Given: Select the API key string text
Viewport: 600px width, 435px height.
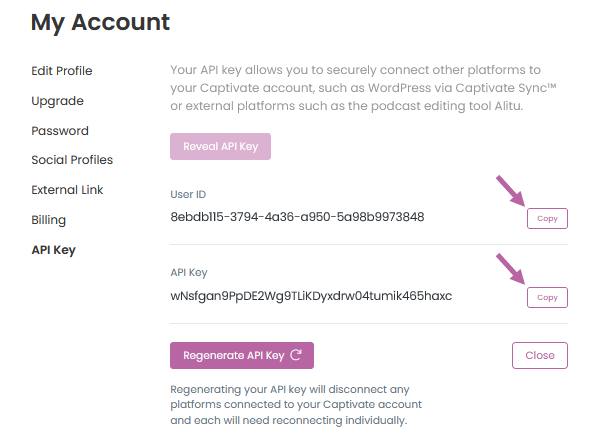Looking at the screenshot, I should tap(311, 296).
